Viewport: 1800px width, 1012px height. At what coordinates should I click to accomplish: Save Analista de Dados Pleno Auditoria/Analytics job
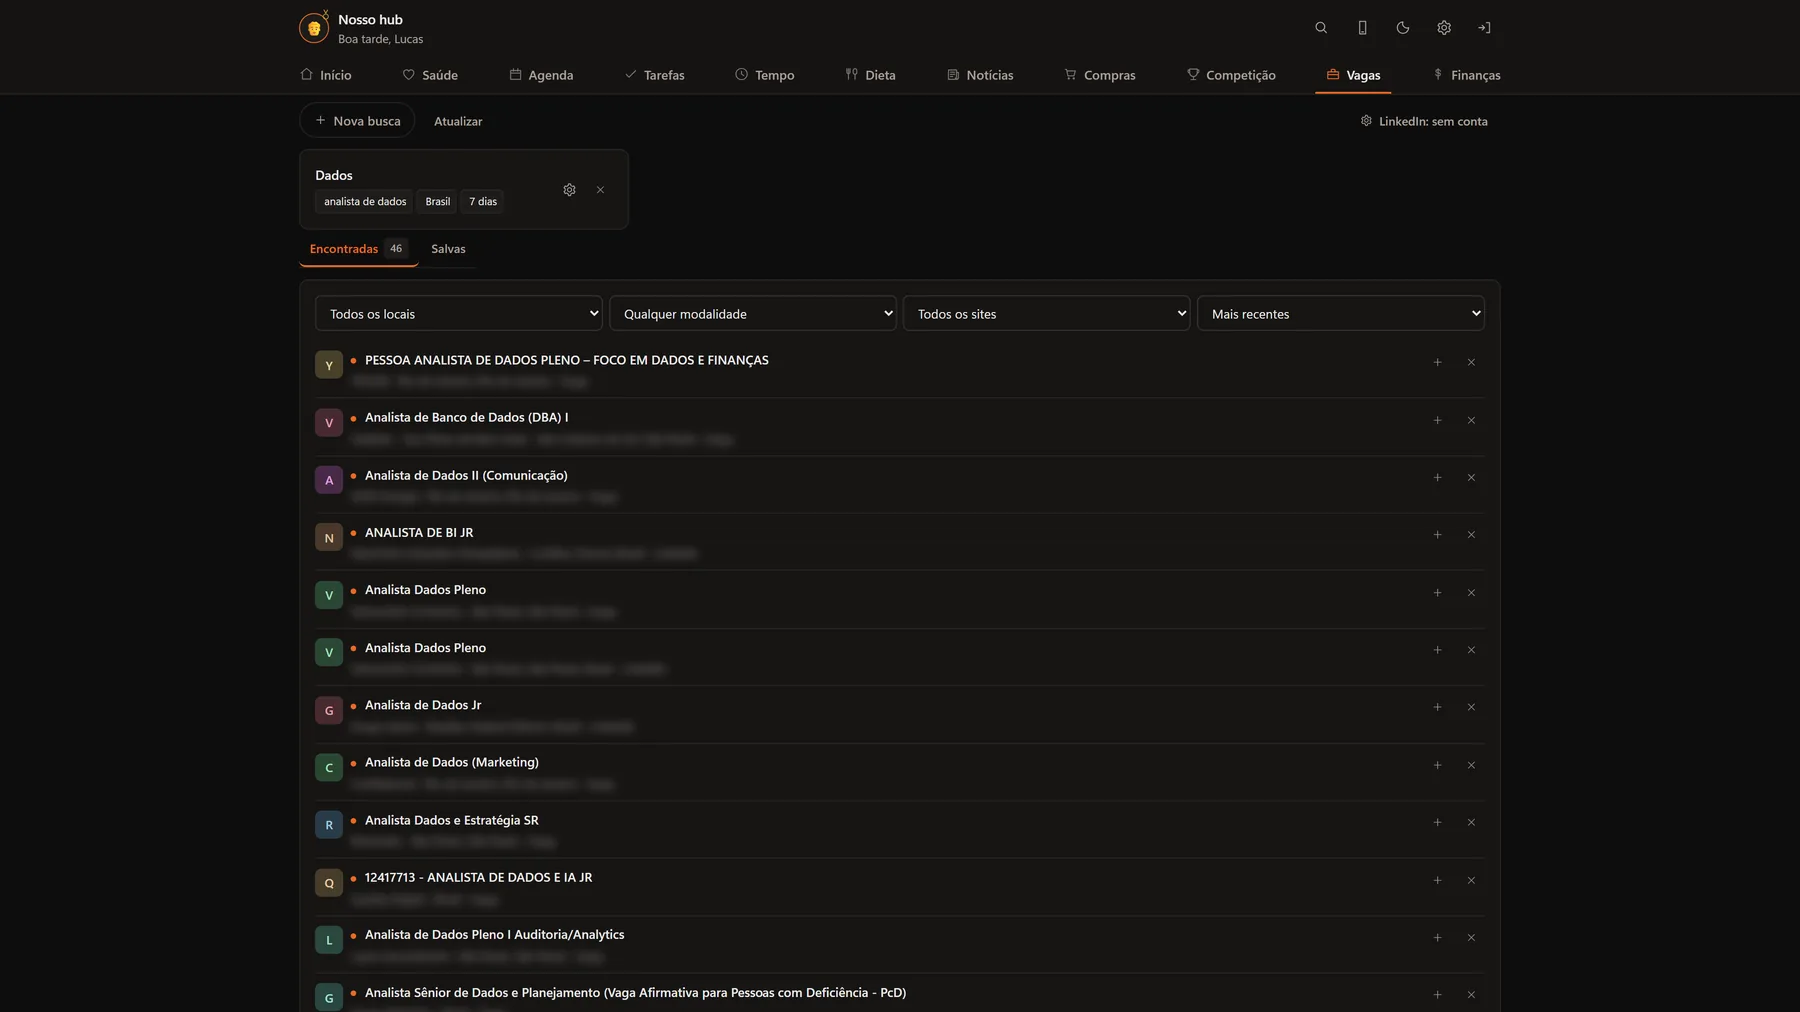1437,937
